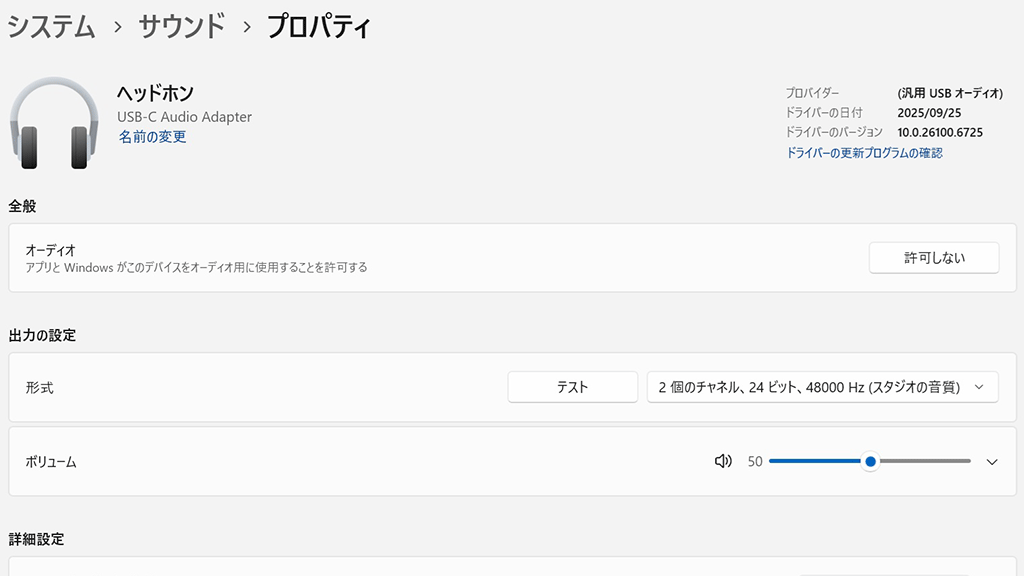This screenshot has height=576, width=1024.
Task: Click the 形式 row label
Action: 39,388
